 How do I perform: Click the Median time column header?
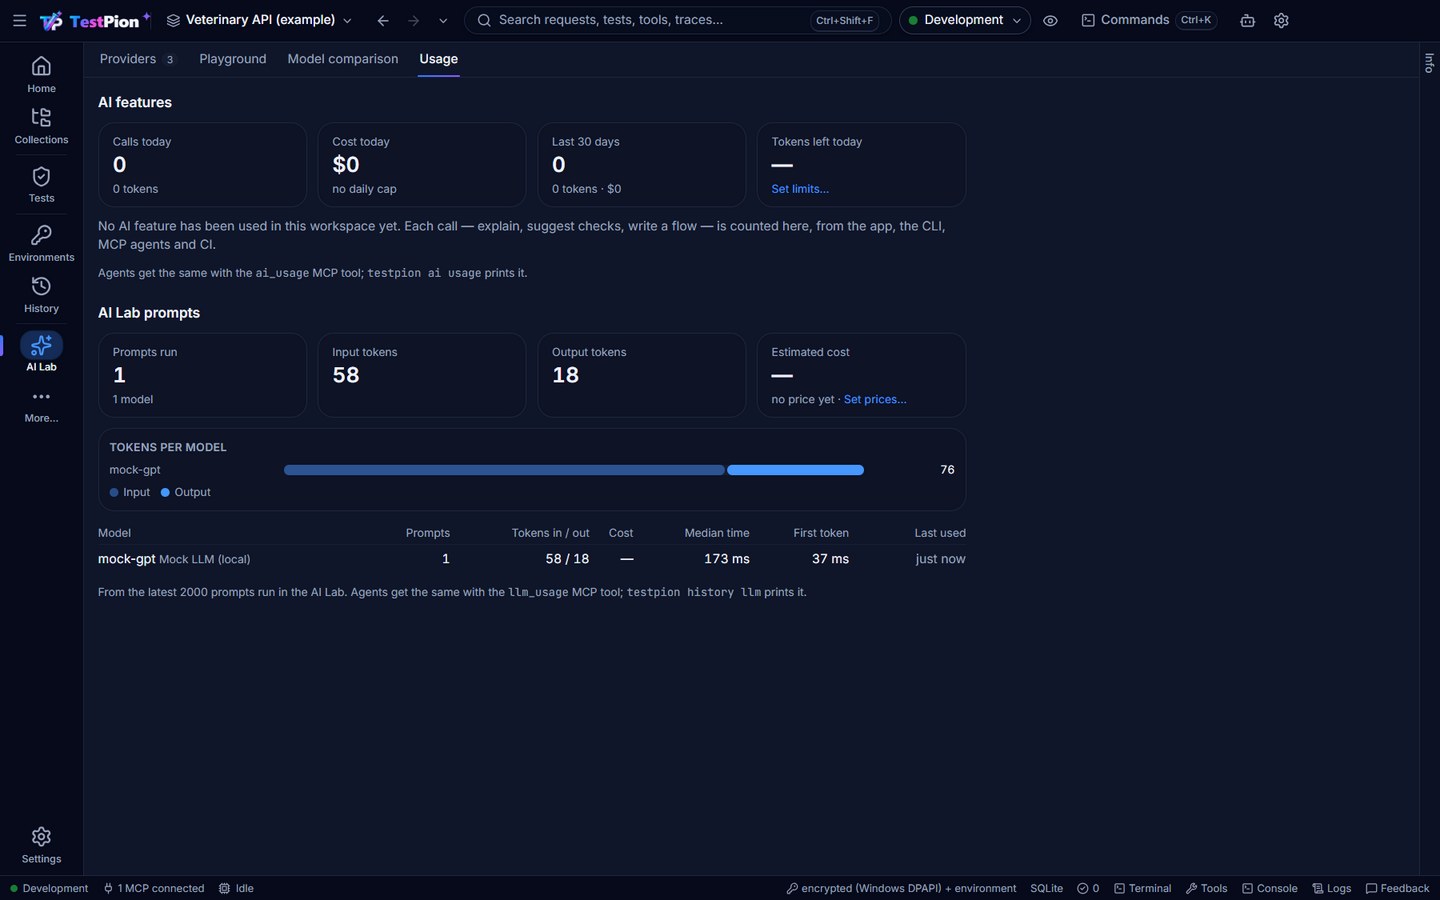coord(716,533)
